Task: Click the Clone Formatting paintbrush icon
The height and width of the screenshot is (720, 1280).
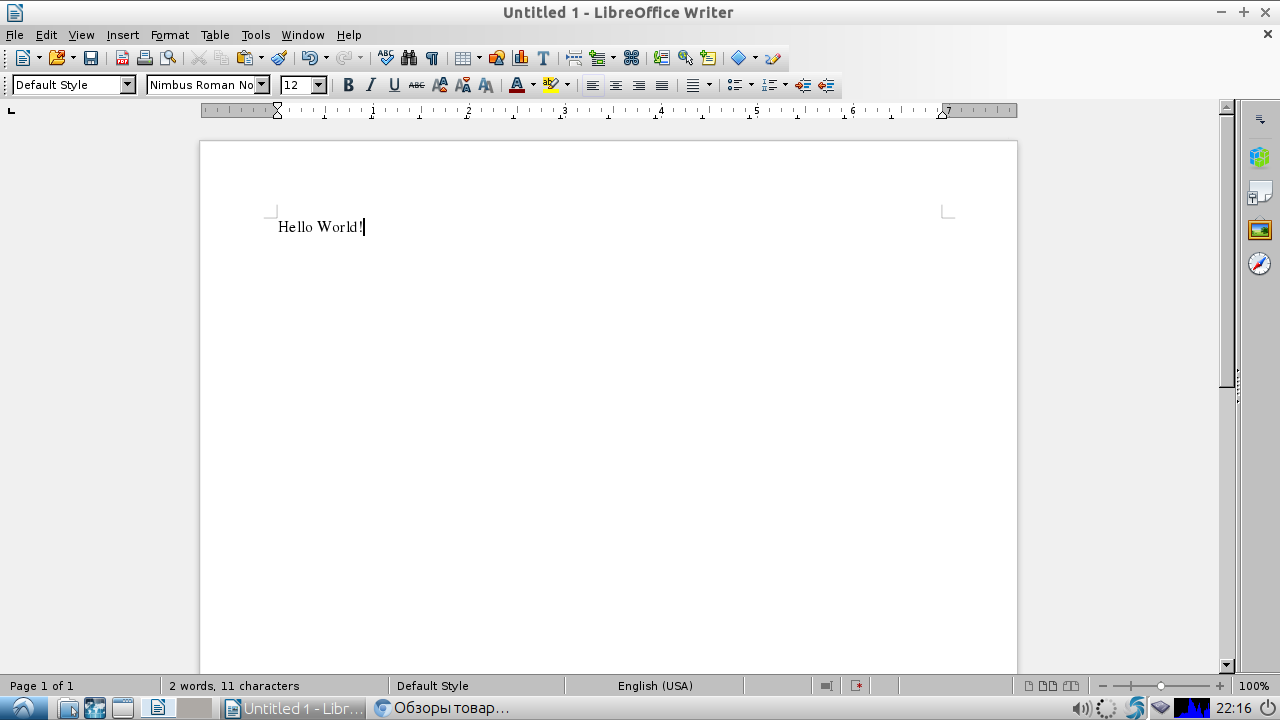Action: pos(279,58)
